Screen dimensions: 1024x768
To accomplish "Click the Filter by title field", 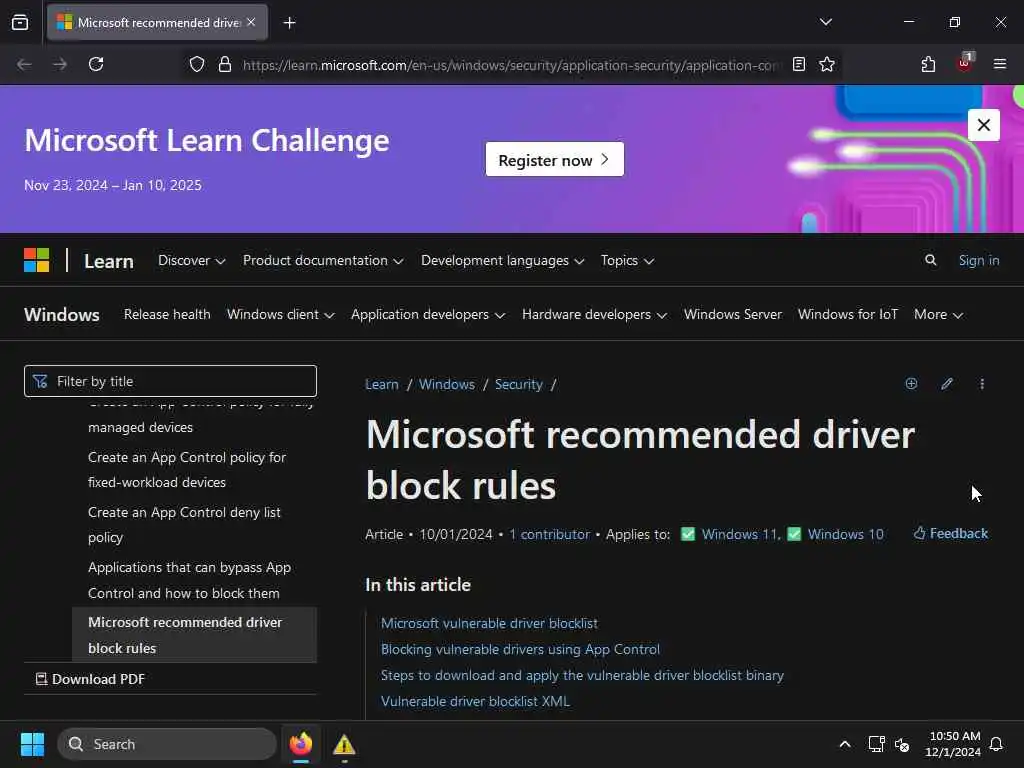I will click(170, 381).
